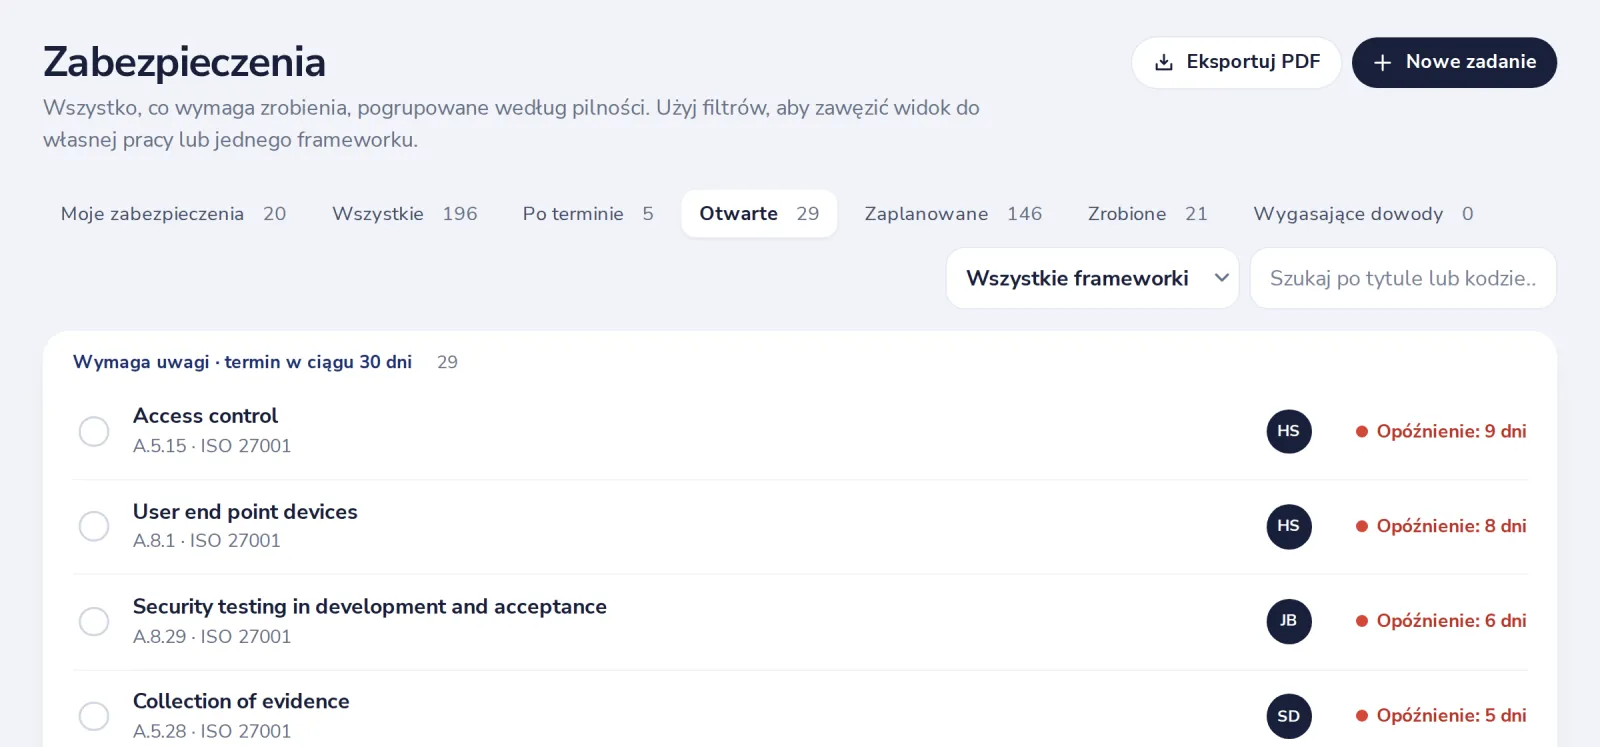Click the Wymaga uwagi group heading
The width and height of the screenshot is (1600, 747).
(x=242, y=362)
